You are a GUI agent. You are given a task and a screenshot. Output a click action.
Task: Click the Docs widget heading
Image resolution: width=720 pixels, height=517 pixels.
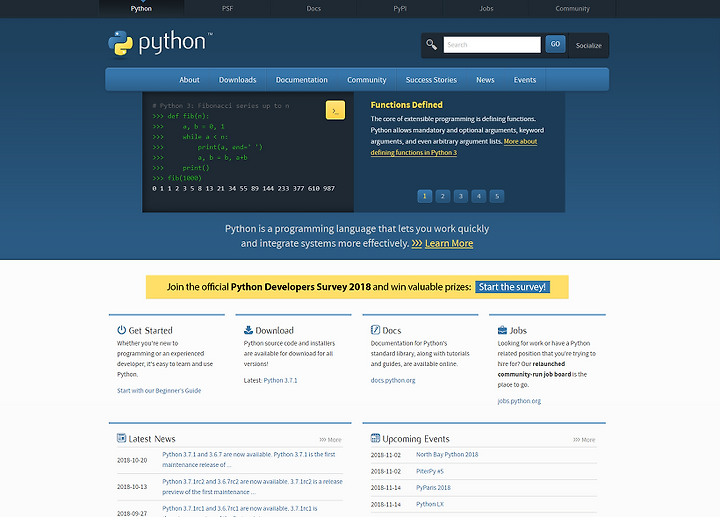point(392,330)
